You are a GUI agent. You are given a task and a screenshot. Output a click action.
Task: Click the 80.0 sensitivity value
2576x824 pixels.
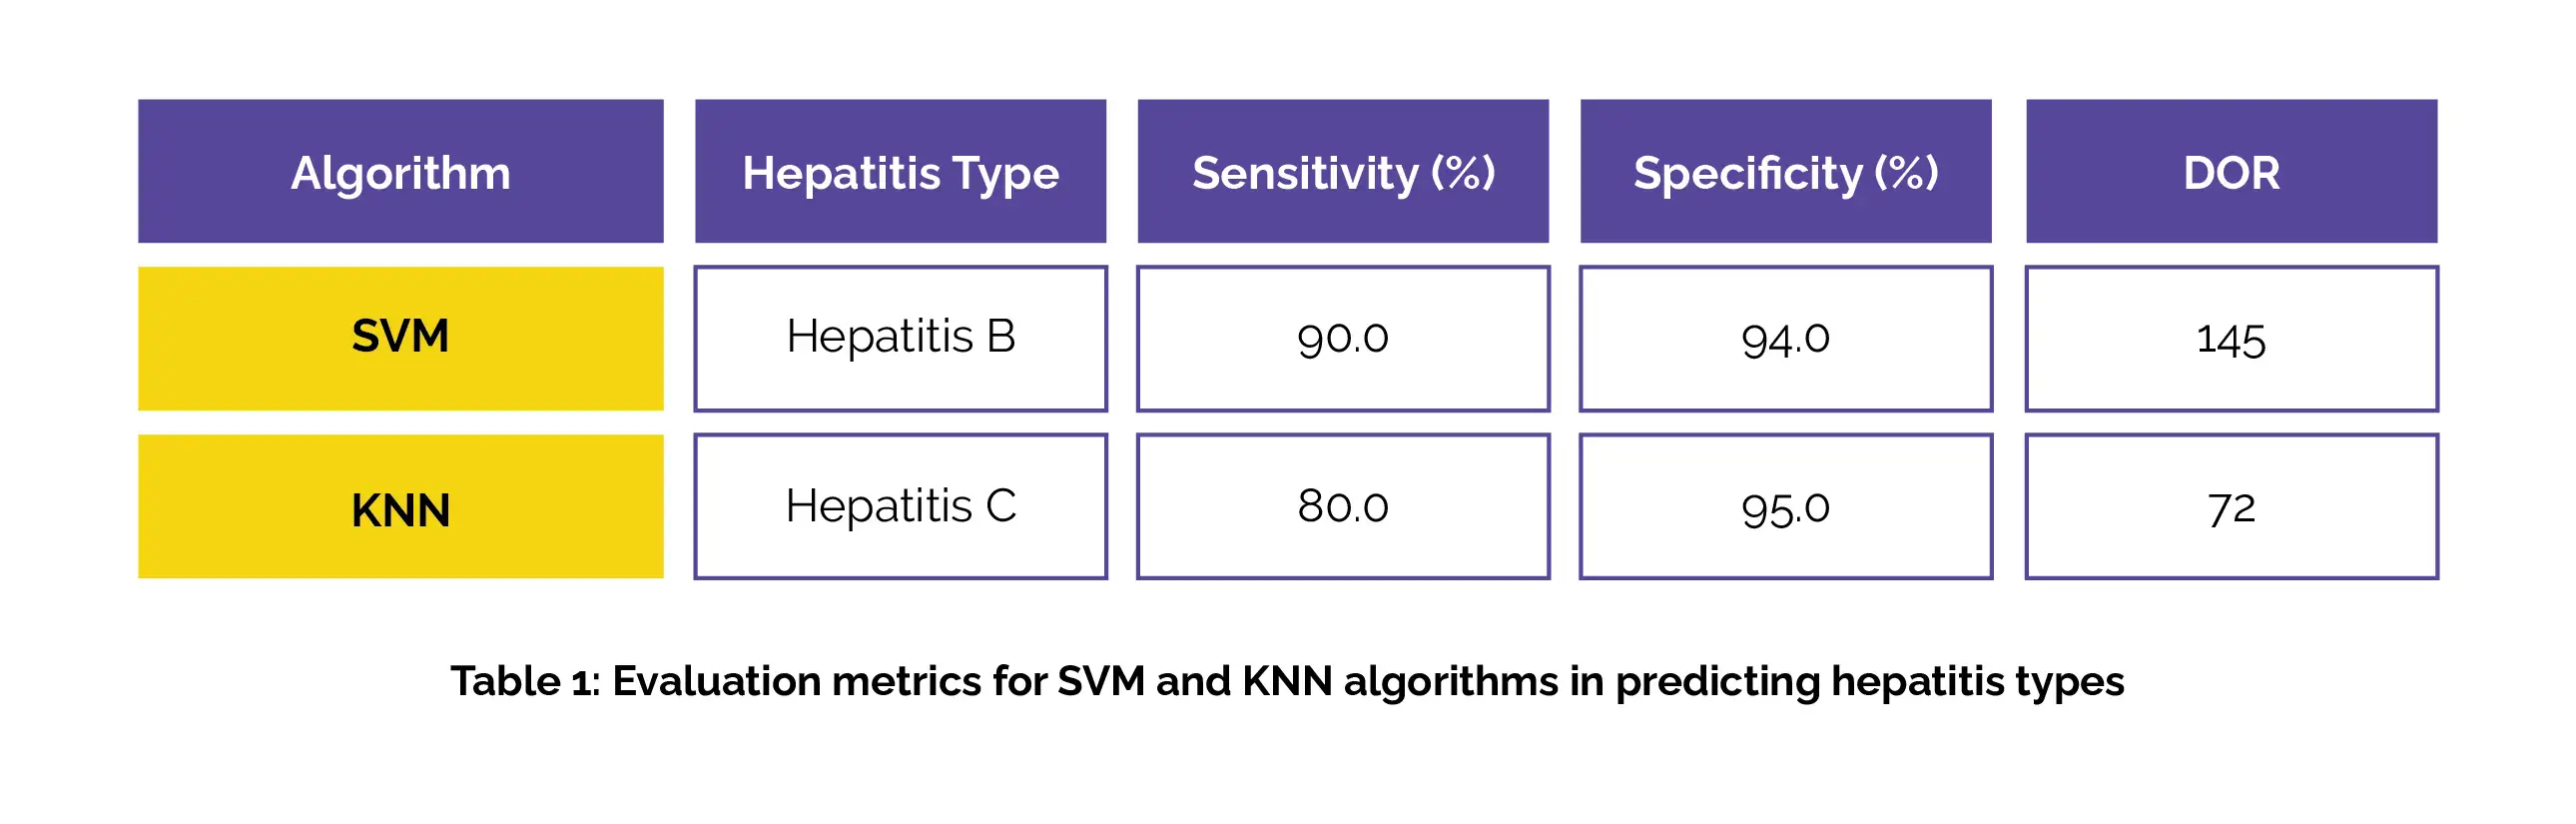click(1342, 506)
